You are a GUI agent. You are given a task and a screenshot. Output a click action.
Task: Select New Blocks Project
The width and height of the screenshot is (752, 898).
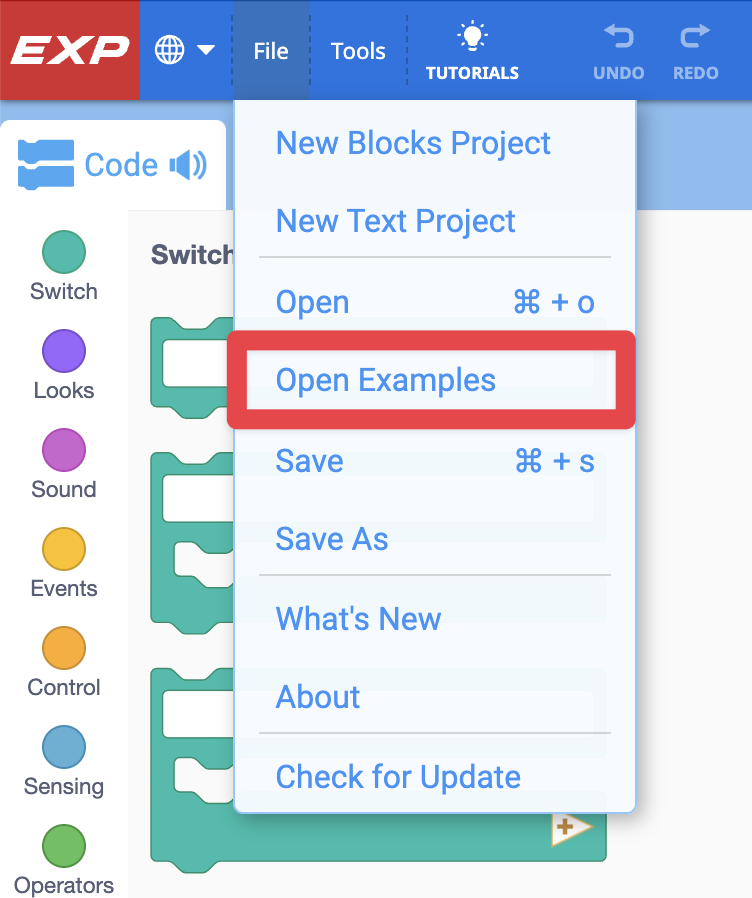(413, 143)
